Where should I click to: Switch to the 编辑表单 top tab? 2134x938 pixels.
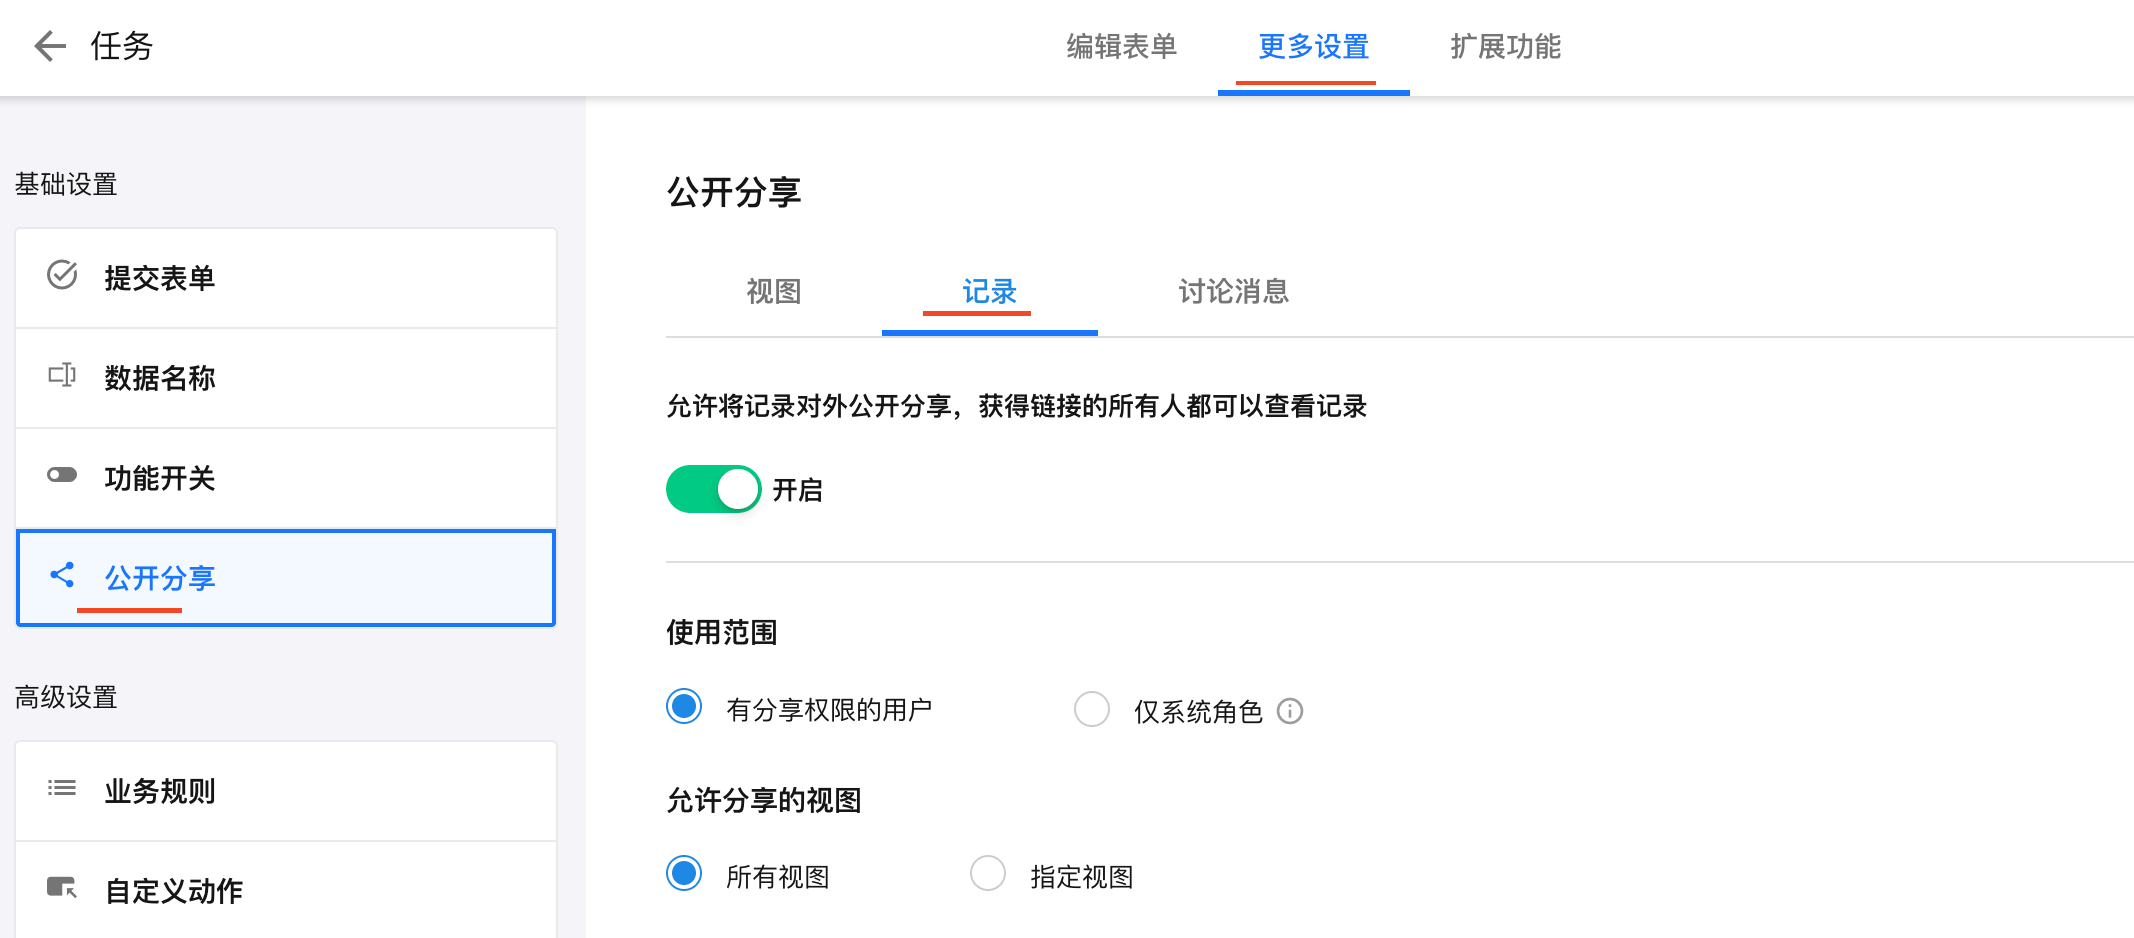point(1121,47)
